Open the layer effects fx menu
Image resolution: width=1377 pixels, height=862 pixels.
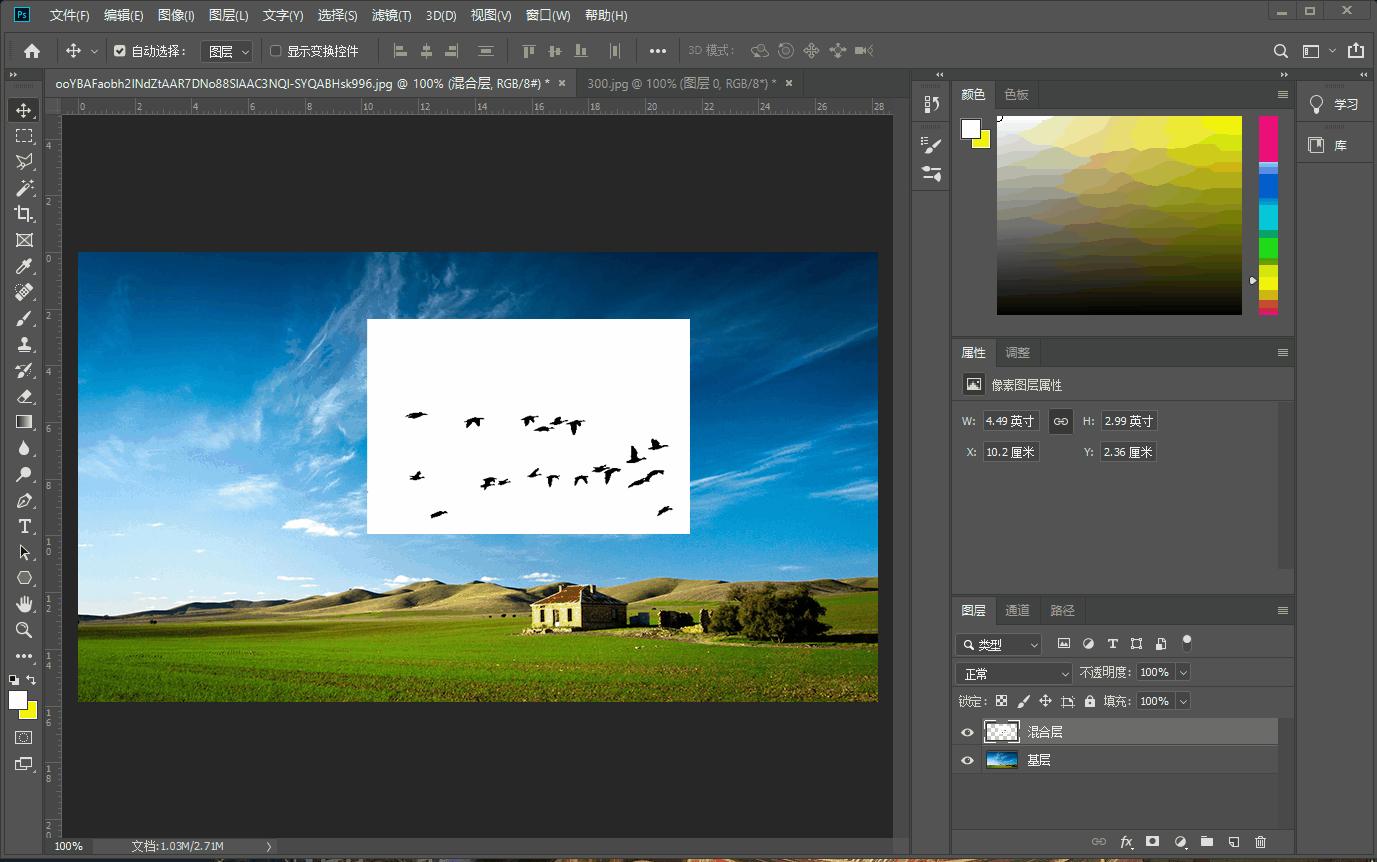tap(1126, 842)
